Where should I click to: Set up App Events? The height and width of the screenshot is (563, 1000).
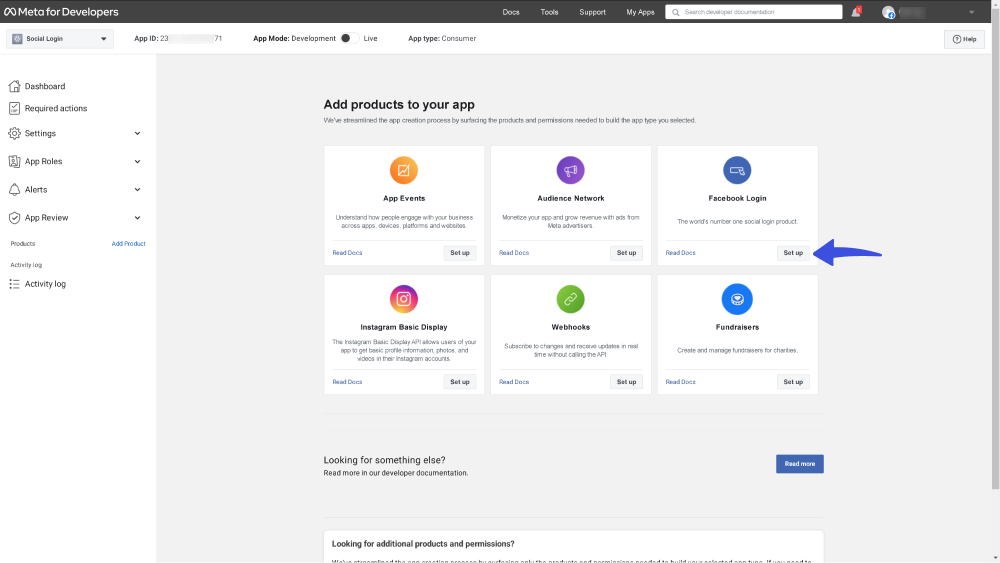(x=460, y=253)
